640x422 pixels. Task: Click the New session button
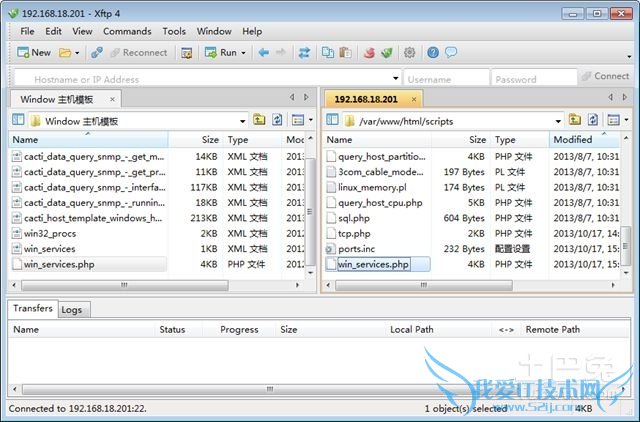click(x=34, y=53)
